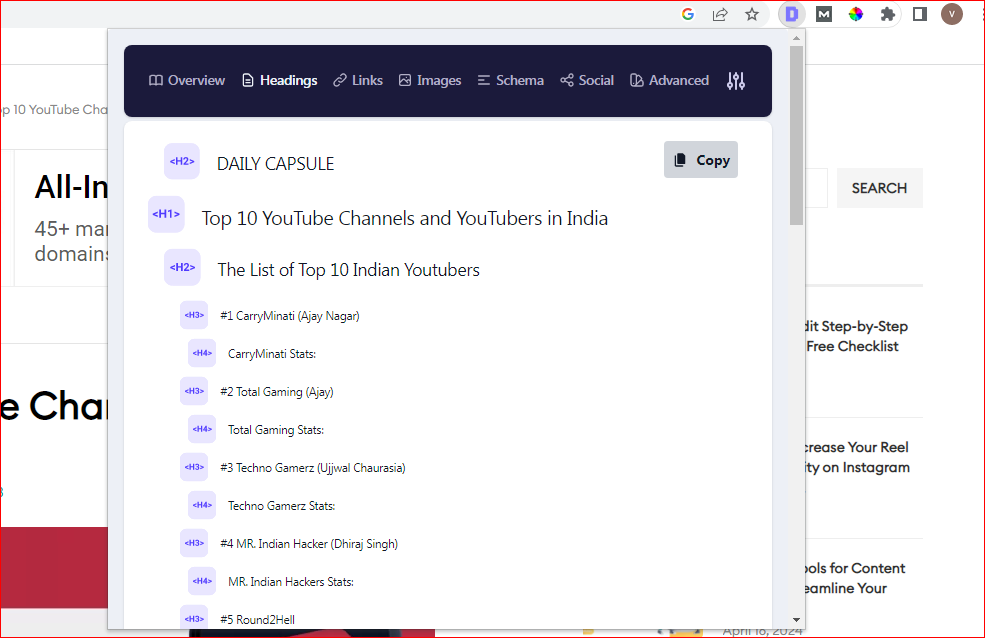Switch to the Advanced tab
This screenshot has width=985, height=638.
pyautogui.click(x=669, y=81)
